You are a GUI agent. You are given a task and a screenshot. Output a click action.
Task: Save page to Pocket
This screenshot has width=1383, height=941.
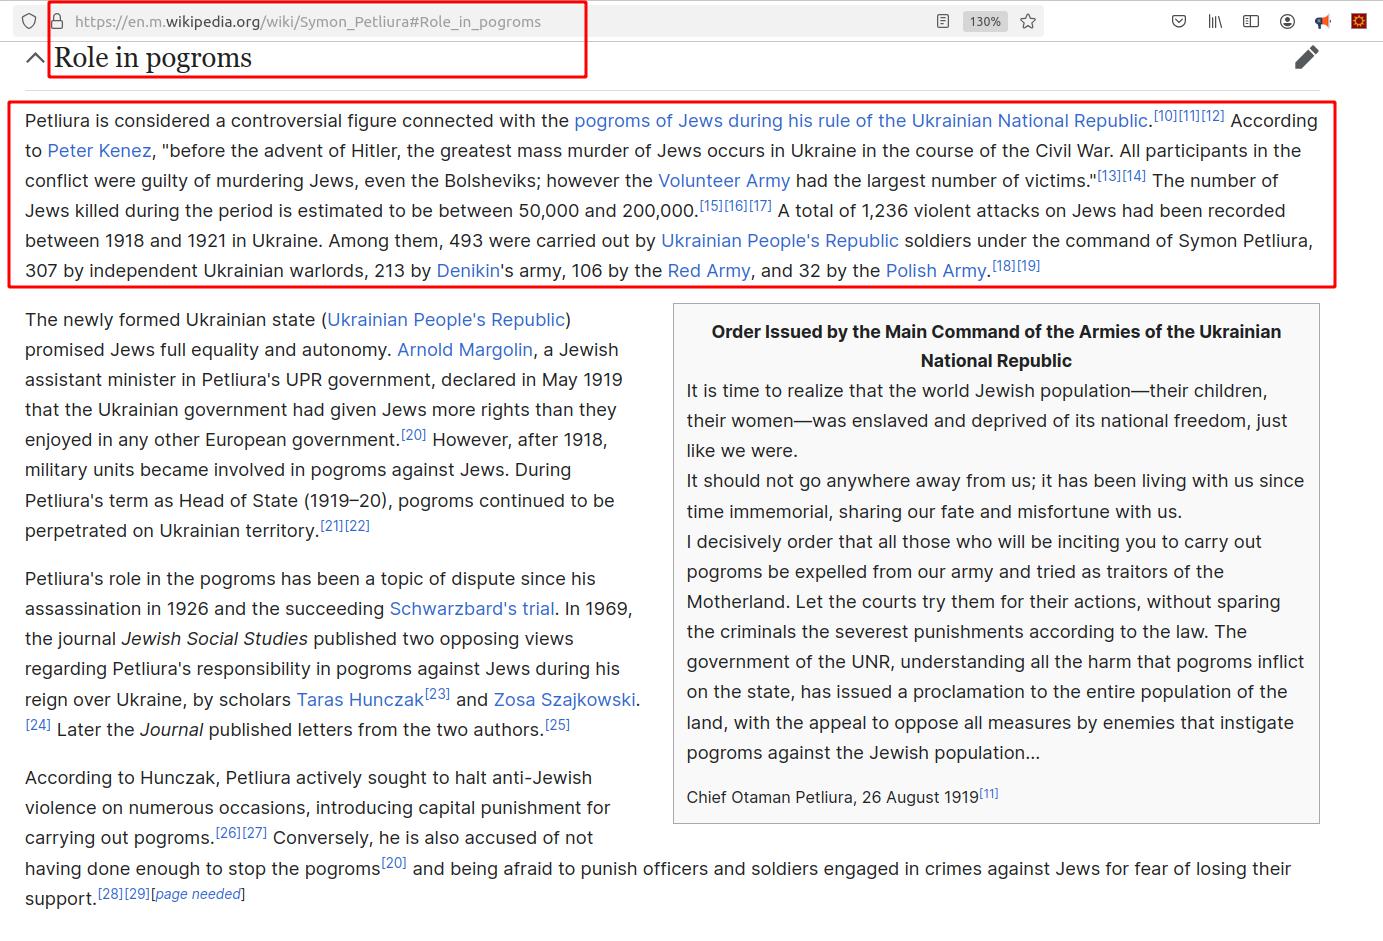[1179, 21]
